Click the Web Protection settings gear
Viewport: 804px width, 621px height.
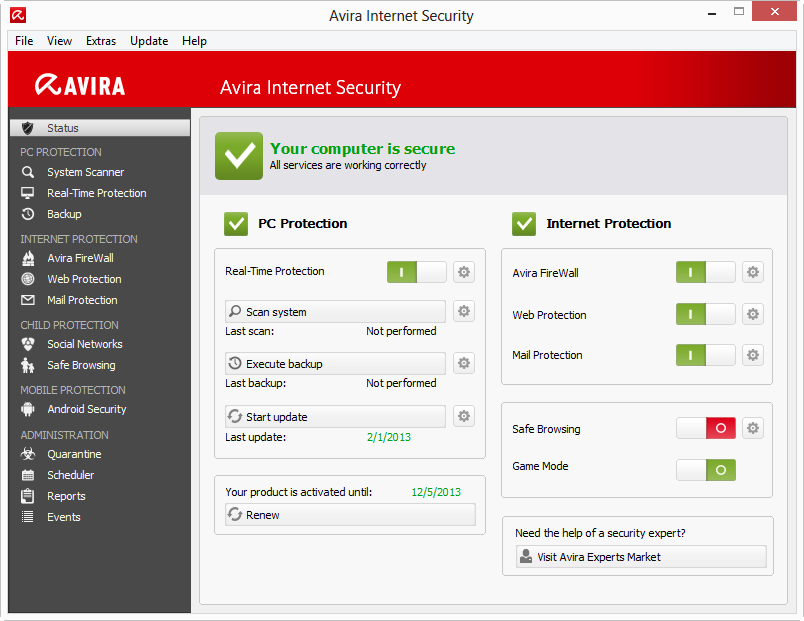pyautogui.click(x=753, y=315)
